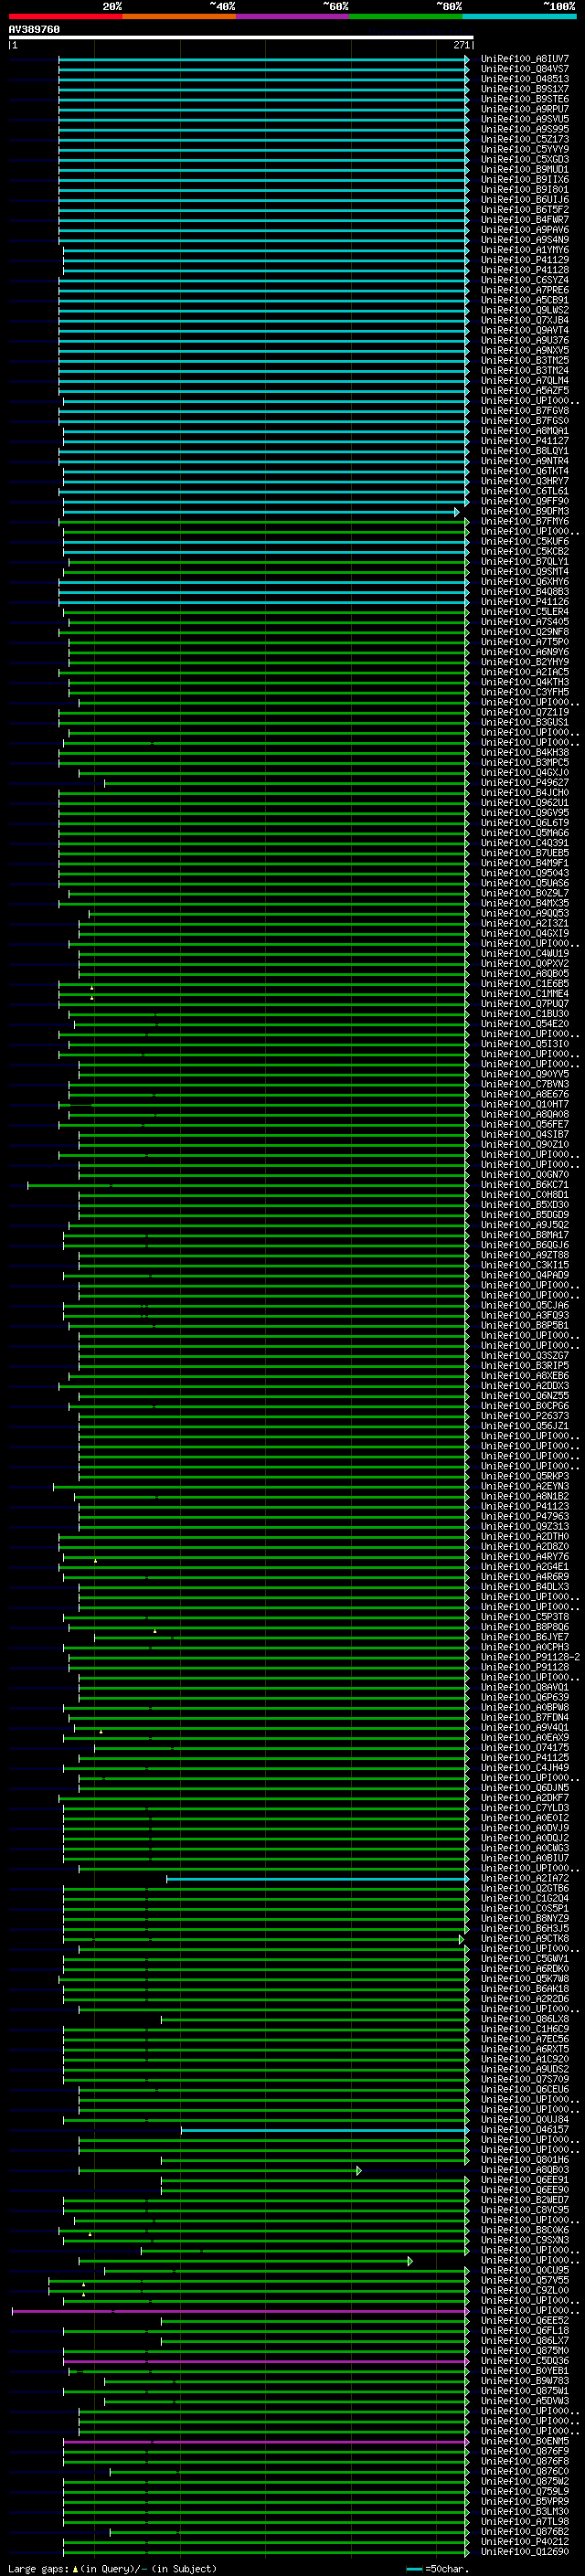
Task: Click the cyan alignment bar for UniRef100_B9DFM3
Action: pyautogui.click(x=260, y=512)
